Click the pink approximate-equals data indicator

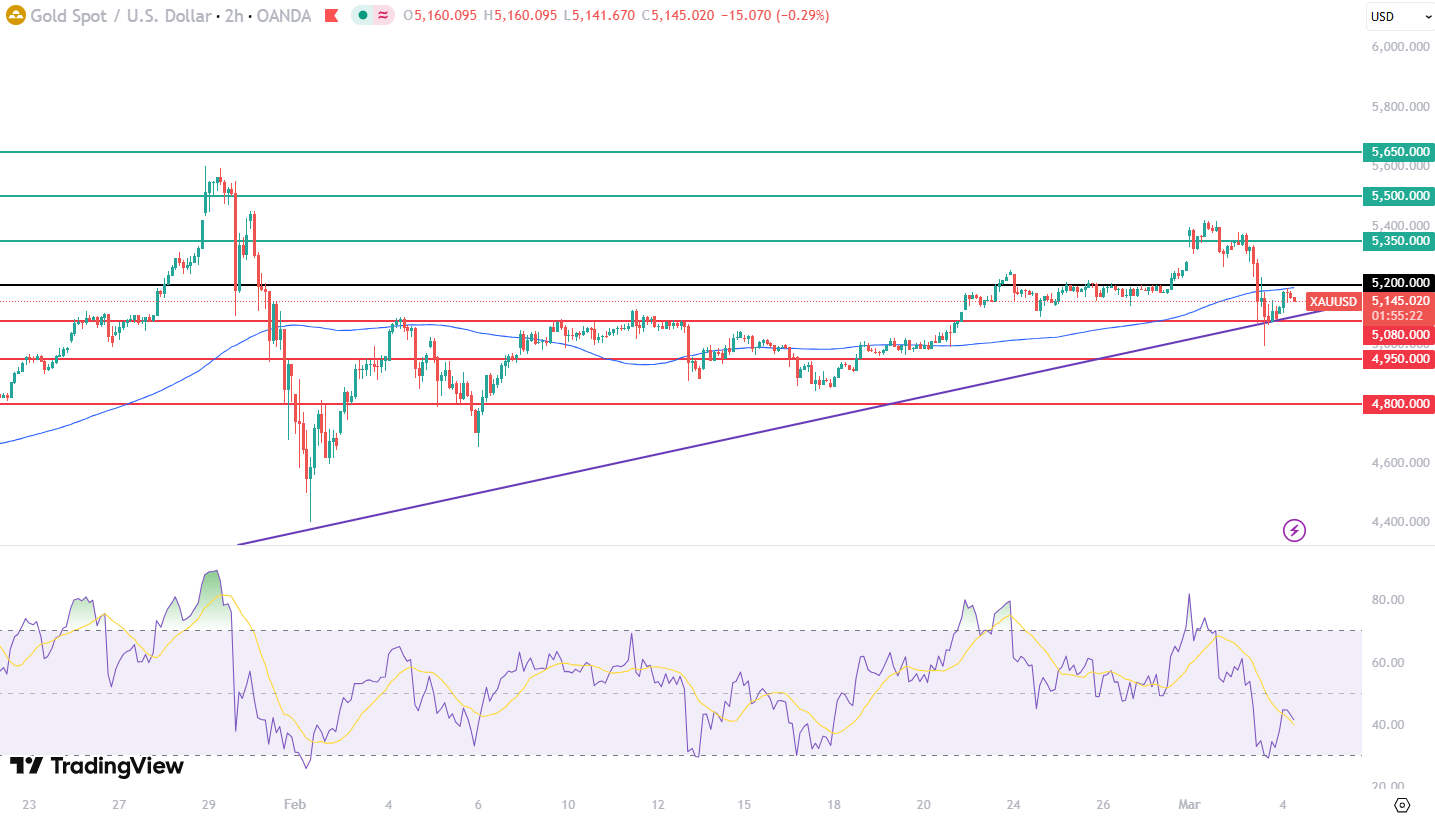(x=382, y=16)
